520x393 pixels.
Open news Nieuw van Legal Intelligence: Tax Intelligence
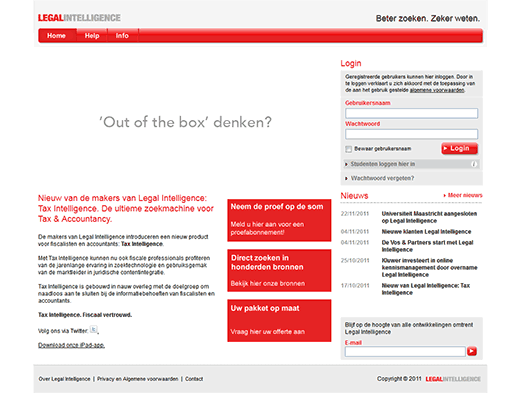tap(426, 289)
